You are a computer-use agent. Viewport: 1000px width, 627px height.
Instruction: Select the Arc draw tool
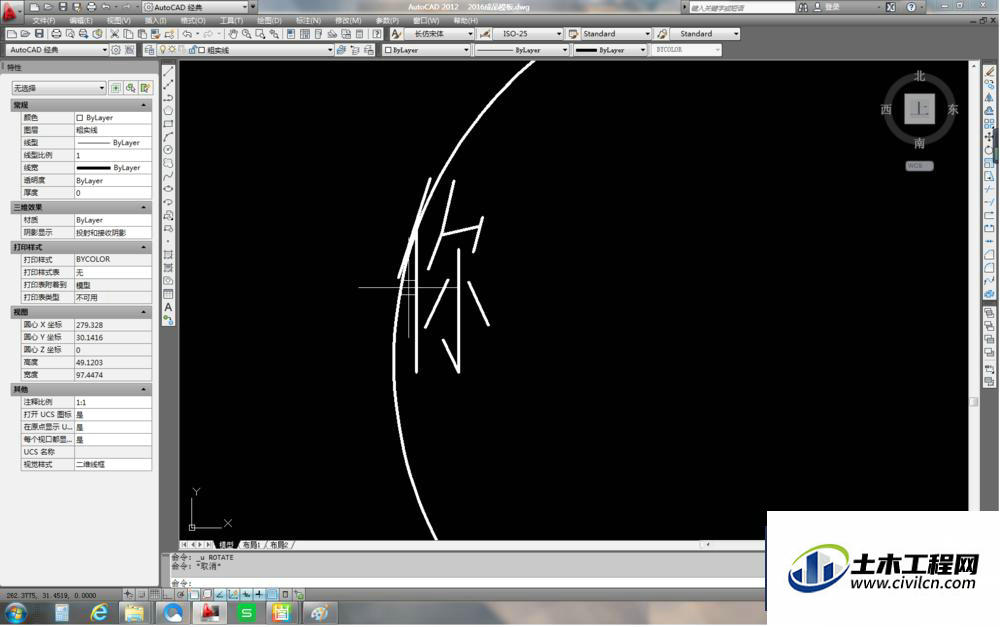(168, 136)
